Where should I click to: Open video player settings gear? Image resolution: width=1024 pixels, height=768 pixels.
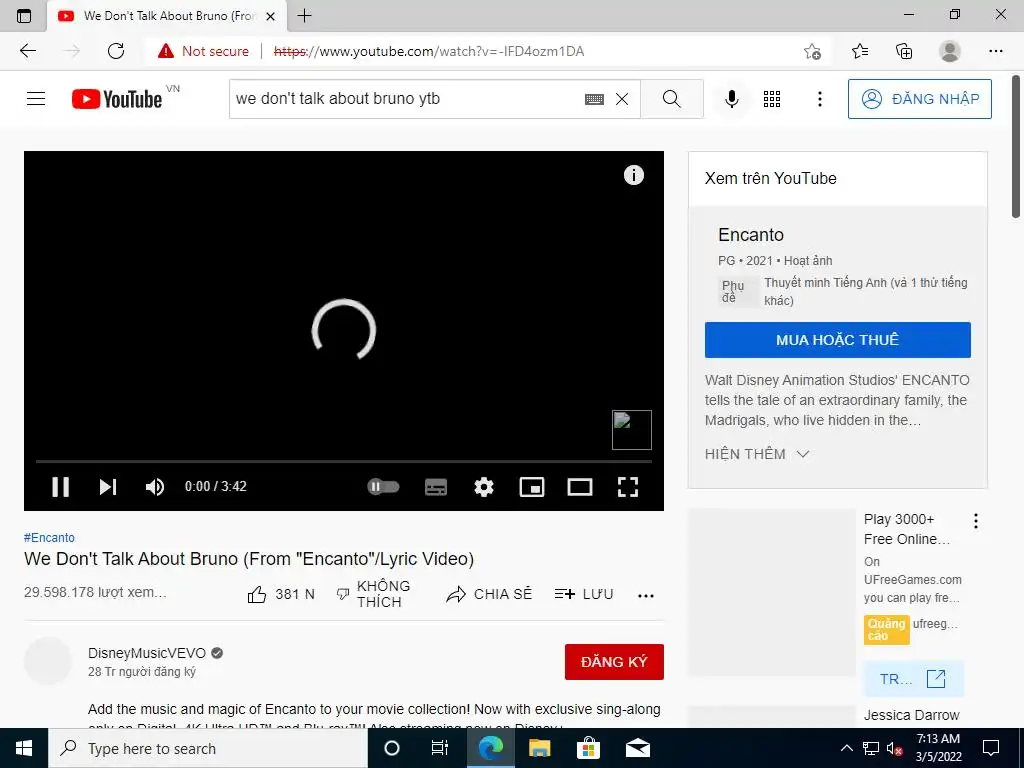pyautogui.click(x=484, y=487)
